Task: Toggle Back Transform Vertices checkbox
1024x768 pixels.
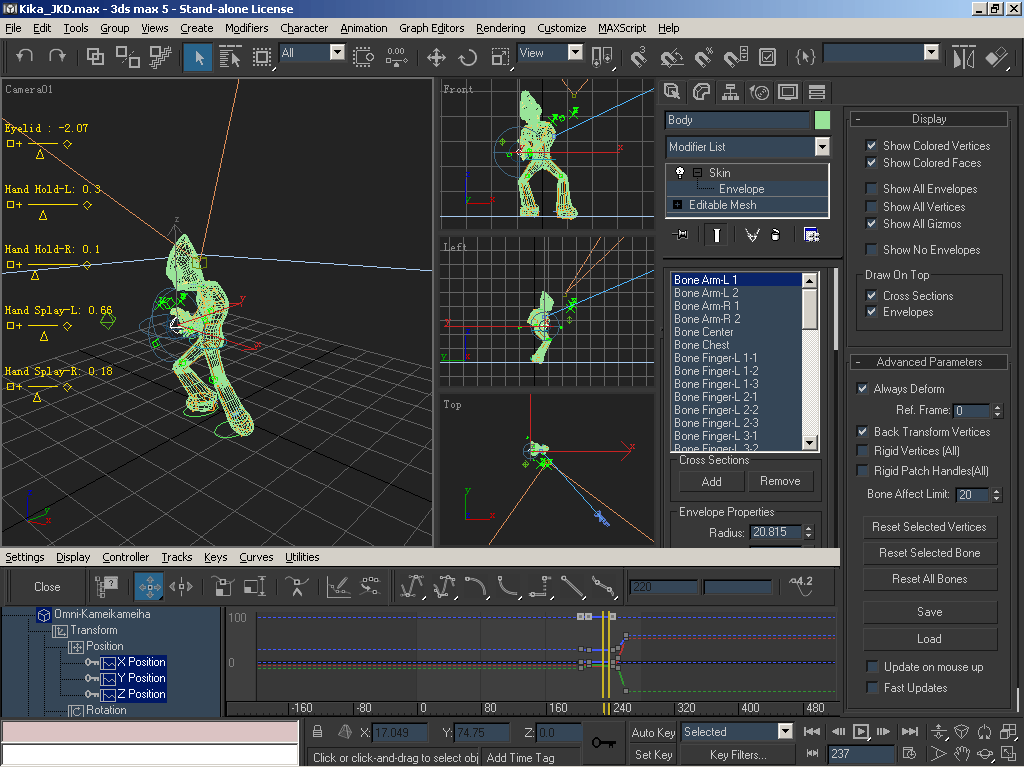Action: (862, 432)
